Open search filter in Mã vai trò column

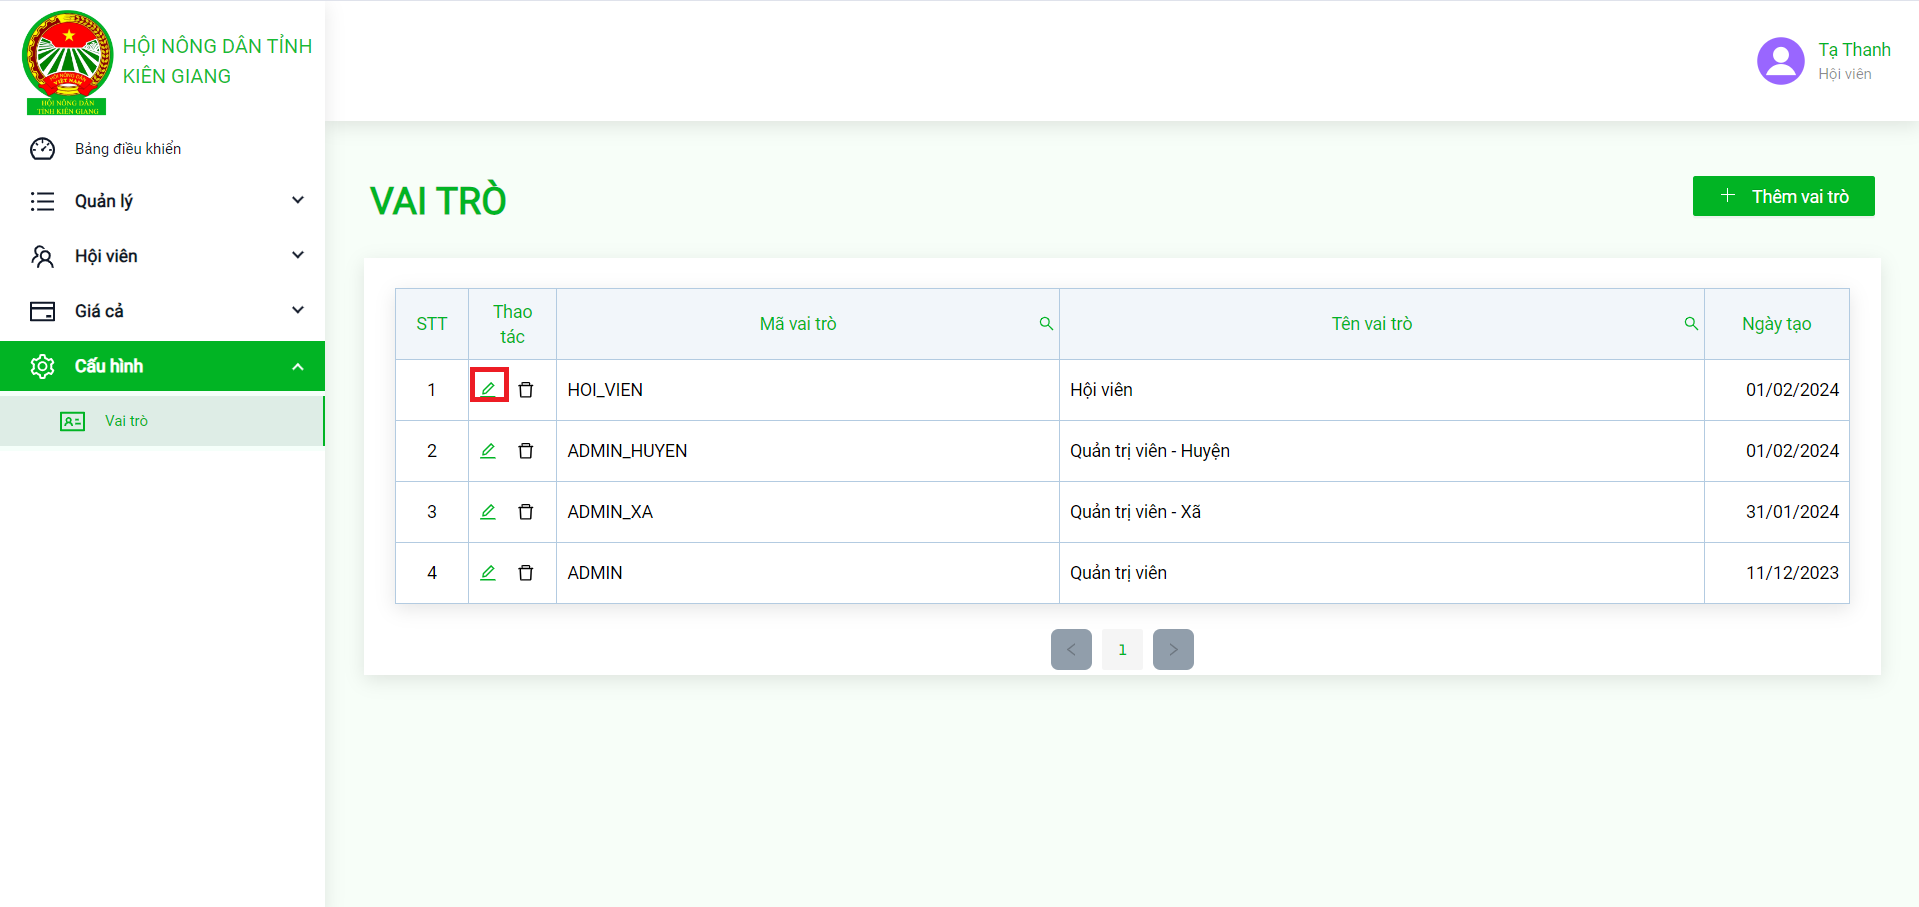[x=1046, y=323]
